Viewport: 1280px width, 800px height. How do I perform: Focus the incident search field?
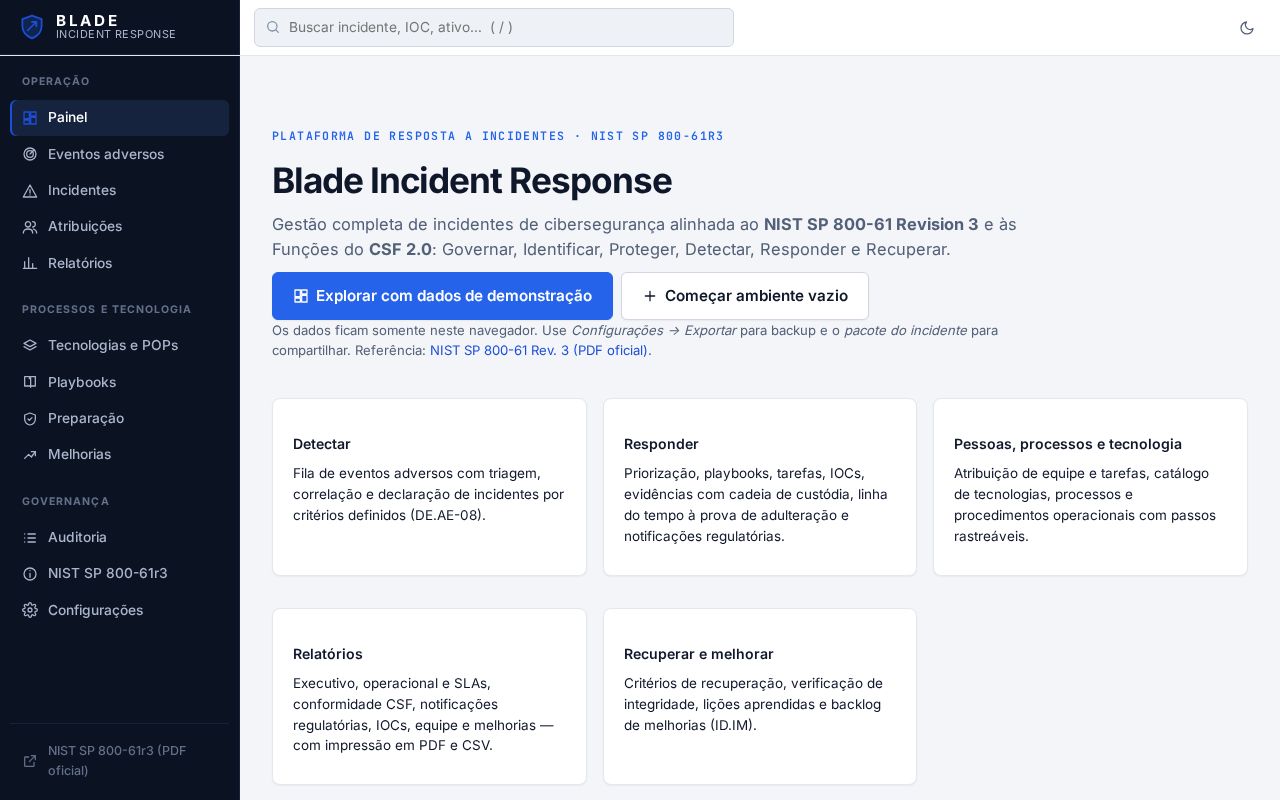coord(494,27)
